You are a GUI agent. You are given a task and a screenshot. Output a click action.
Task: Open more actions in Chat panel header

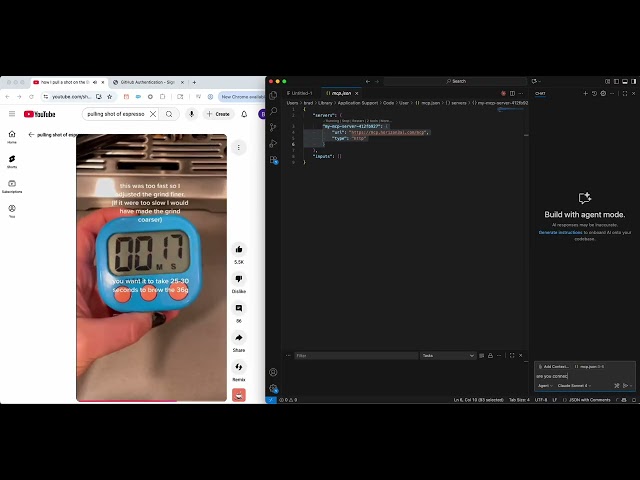(x=612, y=93)
